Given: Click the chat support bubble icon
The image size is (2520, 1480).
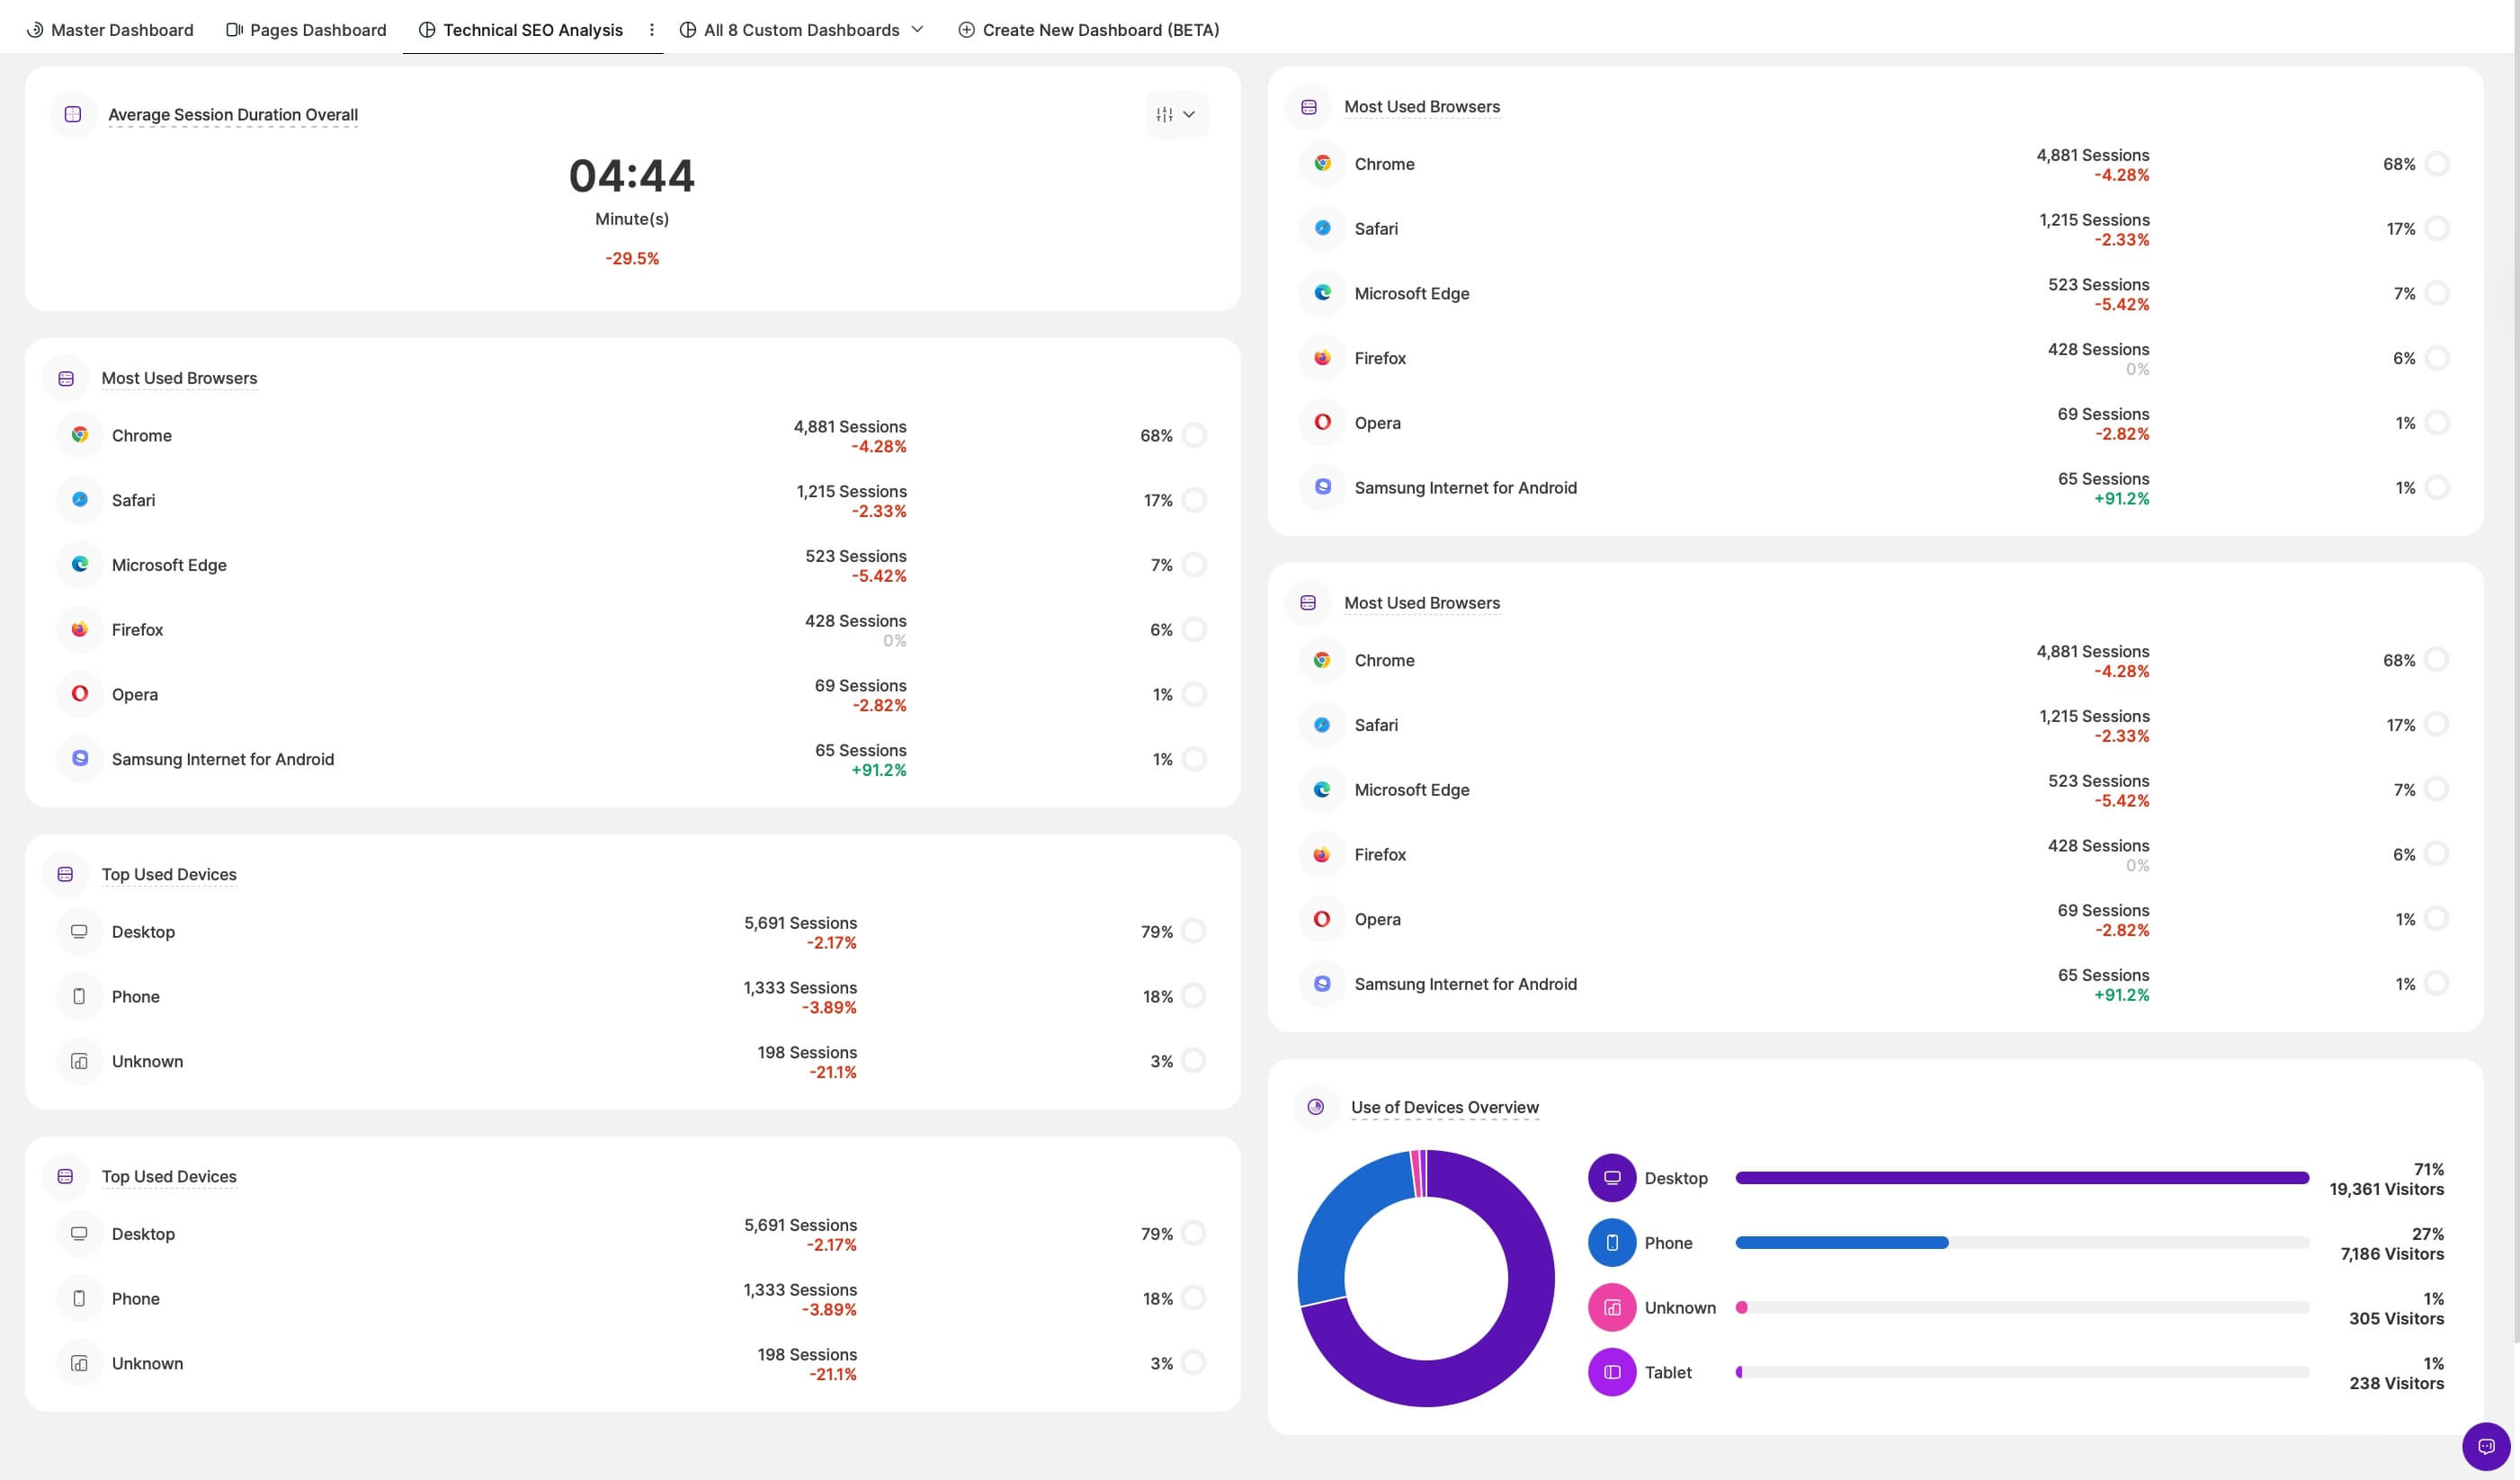Looking at the screenshot, I should pos(2485,1446).
